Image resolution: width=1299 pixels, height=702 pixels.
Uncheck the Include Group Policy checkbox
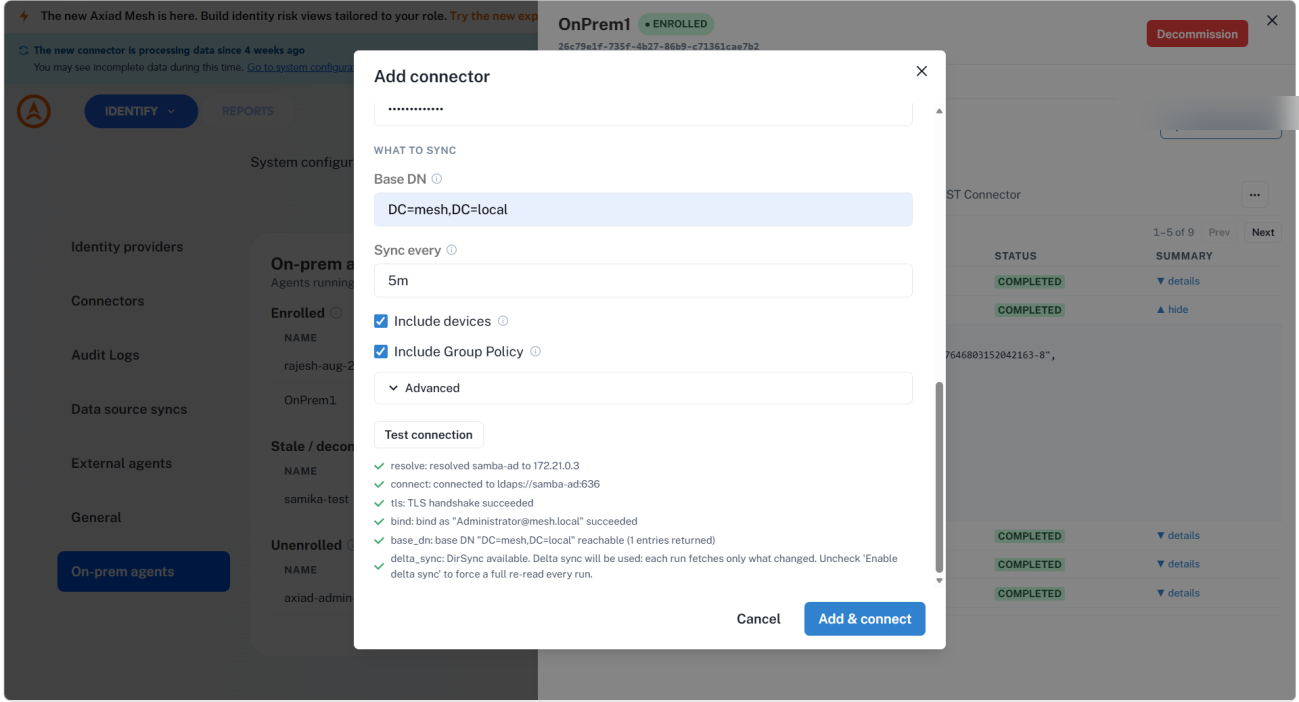point(381,351)
